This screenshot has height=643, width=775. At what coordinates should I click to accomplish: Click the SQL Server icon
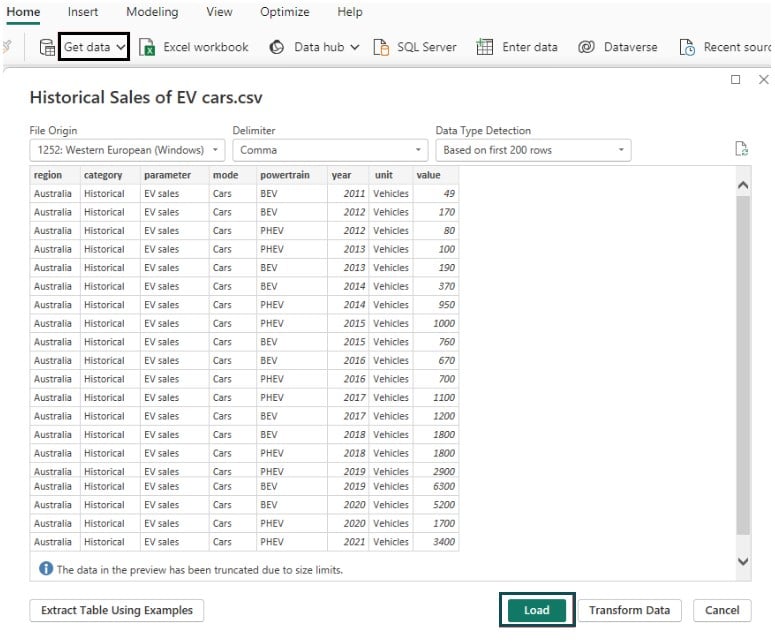tap(381, 47)
